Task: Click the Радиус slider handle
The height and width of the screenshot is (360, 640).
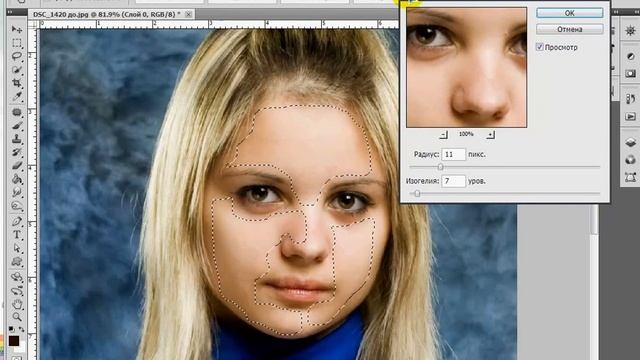Action: pos(440,167)
